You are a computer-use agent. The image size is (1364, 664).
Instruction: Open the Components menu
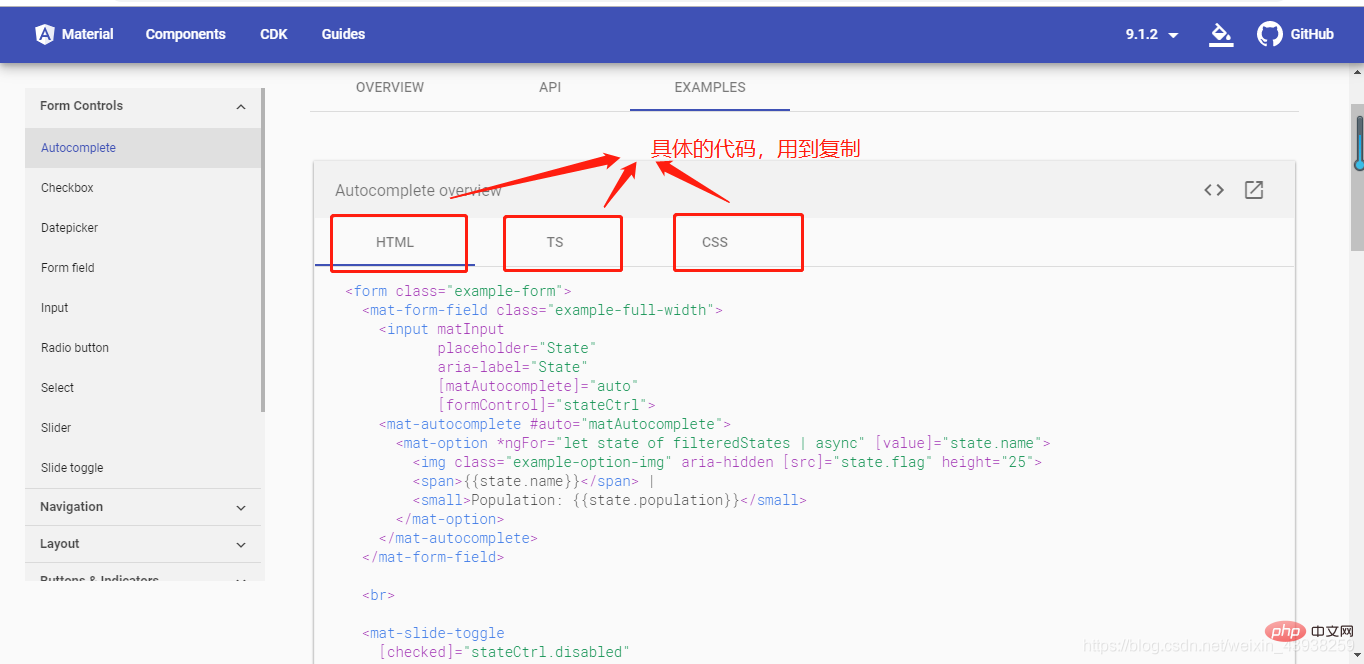coord(186,34)
